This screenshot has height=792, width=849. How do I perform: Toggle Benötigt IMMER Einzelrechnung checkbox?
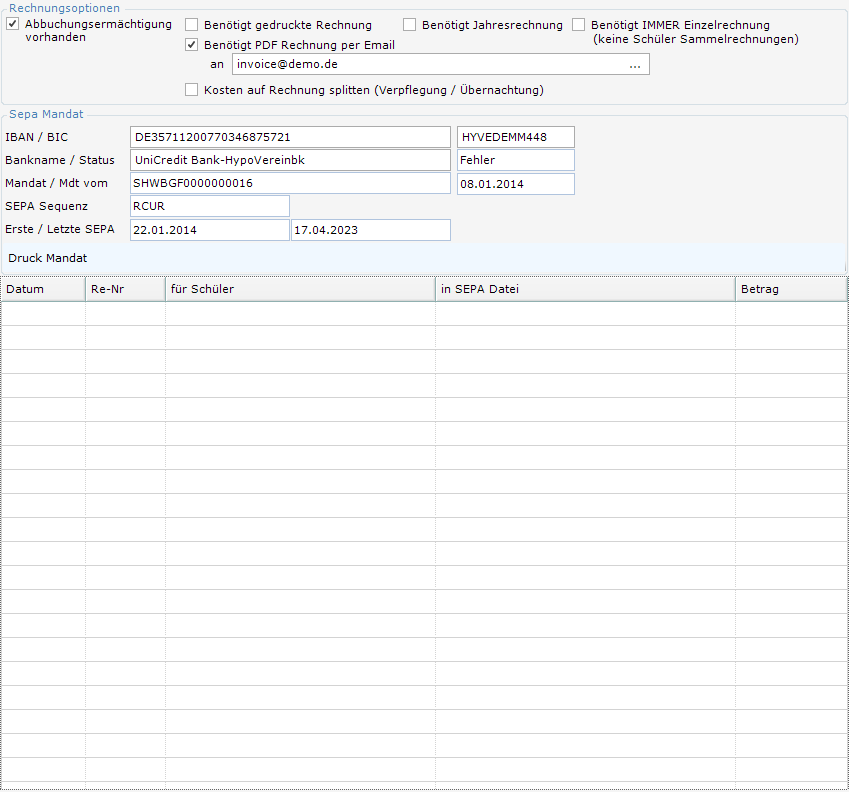[578, 25]
